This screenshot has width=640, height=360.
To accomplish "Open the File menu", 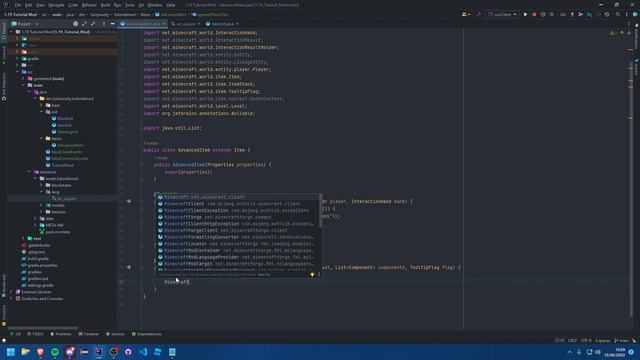I will [18, 5].
